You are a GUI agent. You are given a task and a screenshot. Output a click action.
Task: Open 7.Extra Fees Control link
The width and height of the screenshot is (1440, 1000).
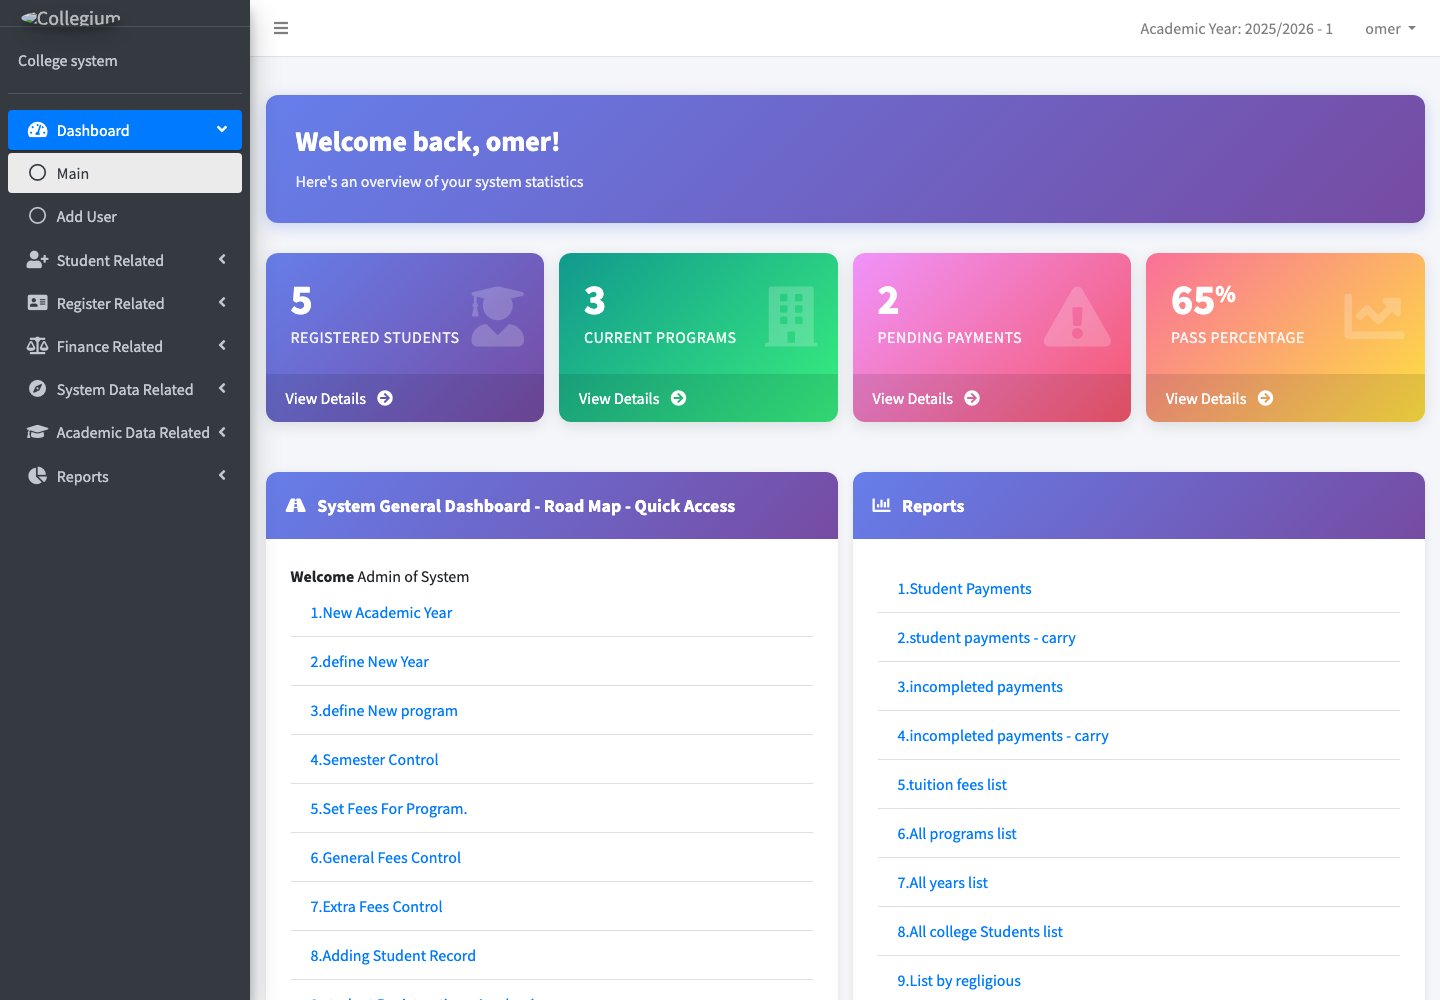click(x=376, y=906)
